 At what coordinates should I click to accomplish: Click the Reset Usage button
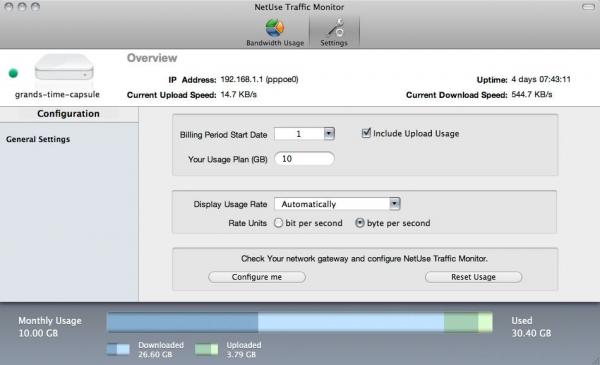[473, 277]
